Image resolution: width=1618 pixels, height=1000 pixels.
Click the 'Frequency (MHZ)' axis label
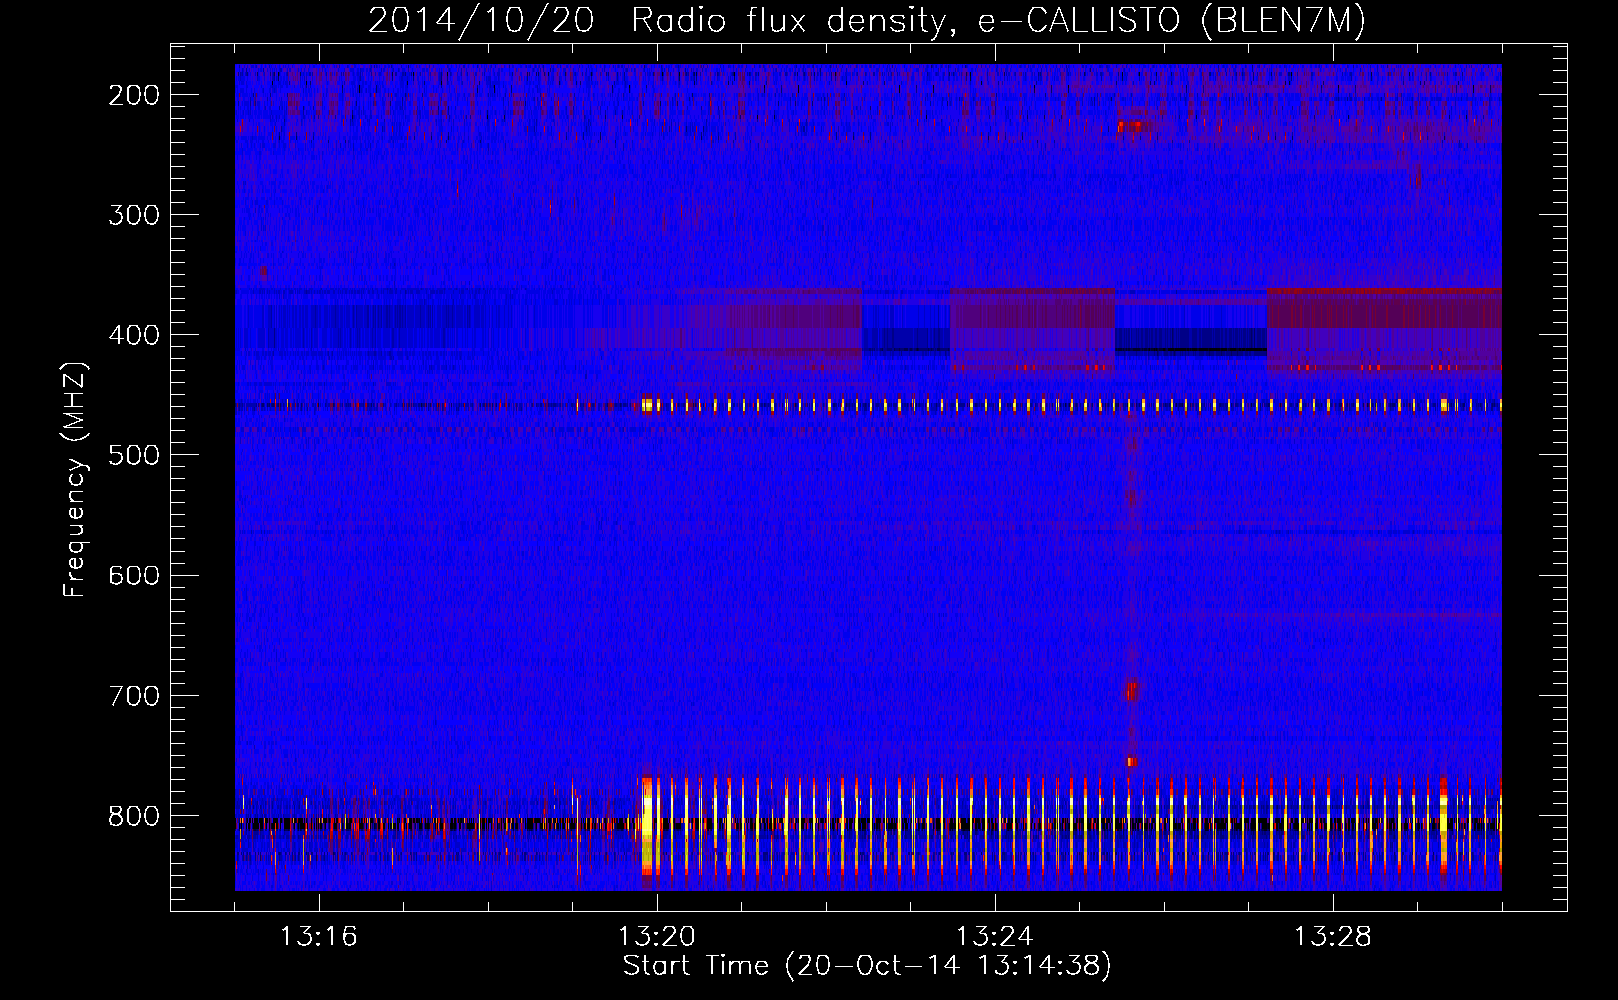point(75,479)
